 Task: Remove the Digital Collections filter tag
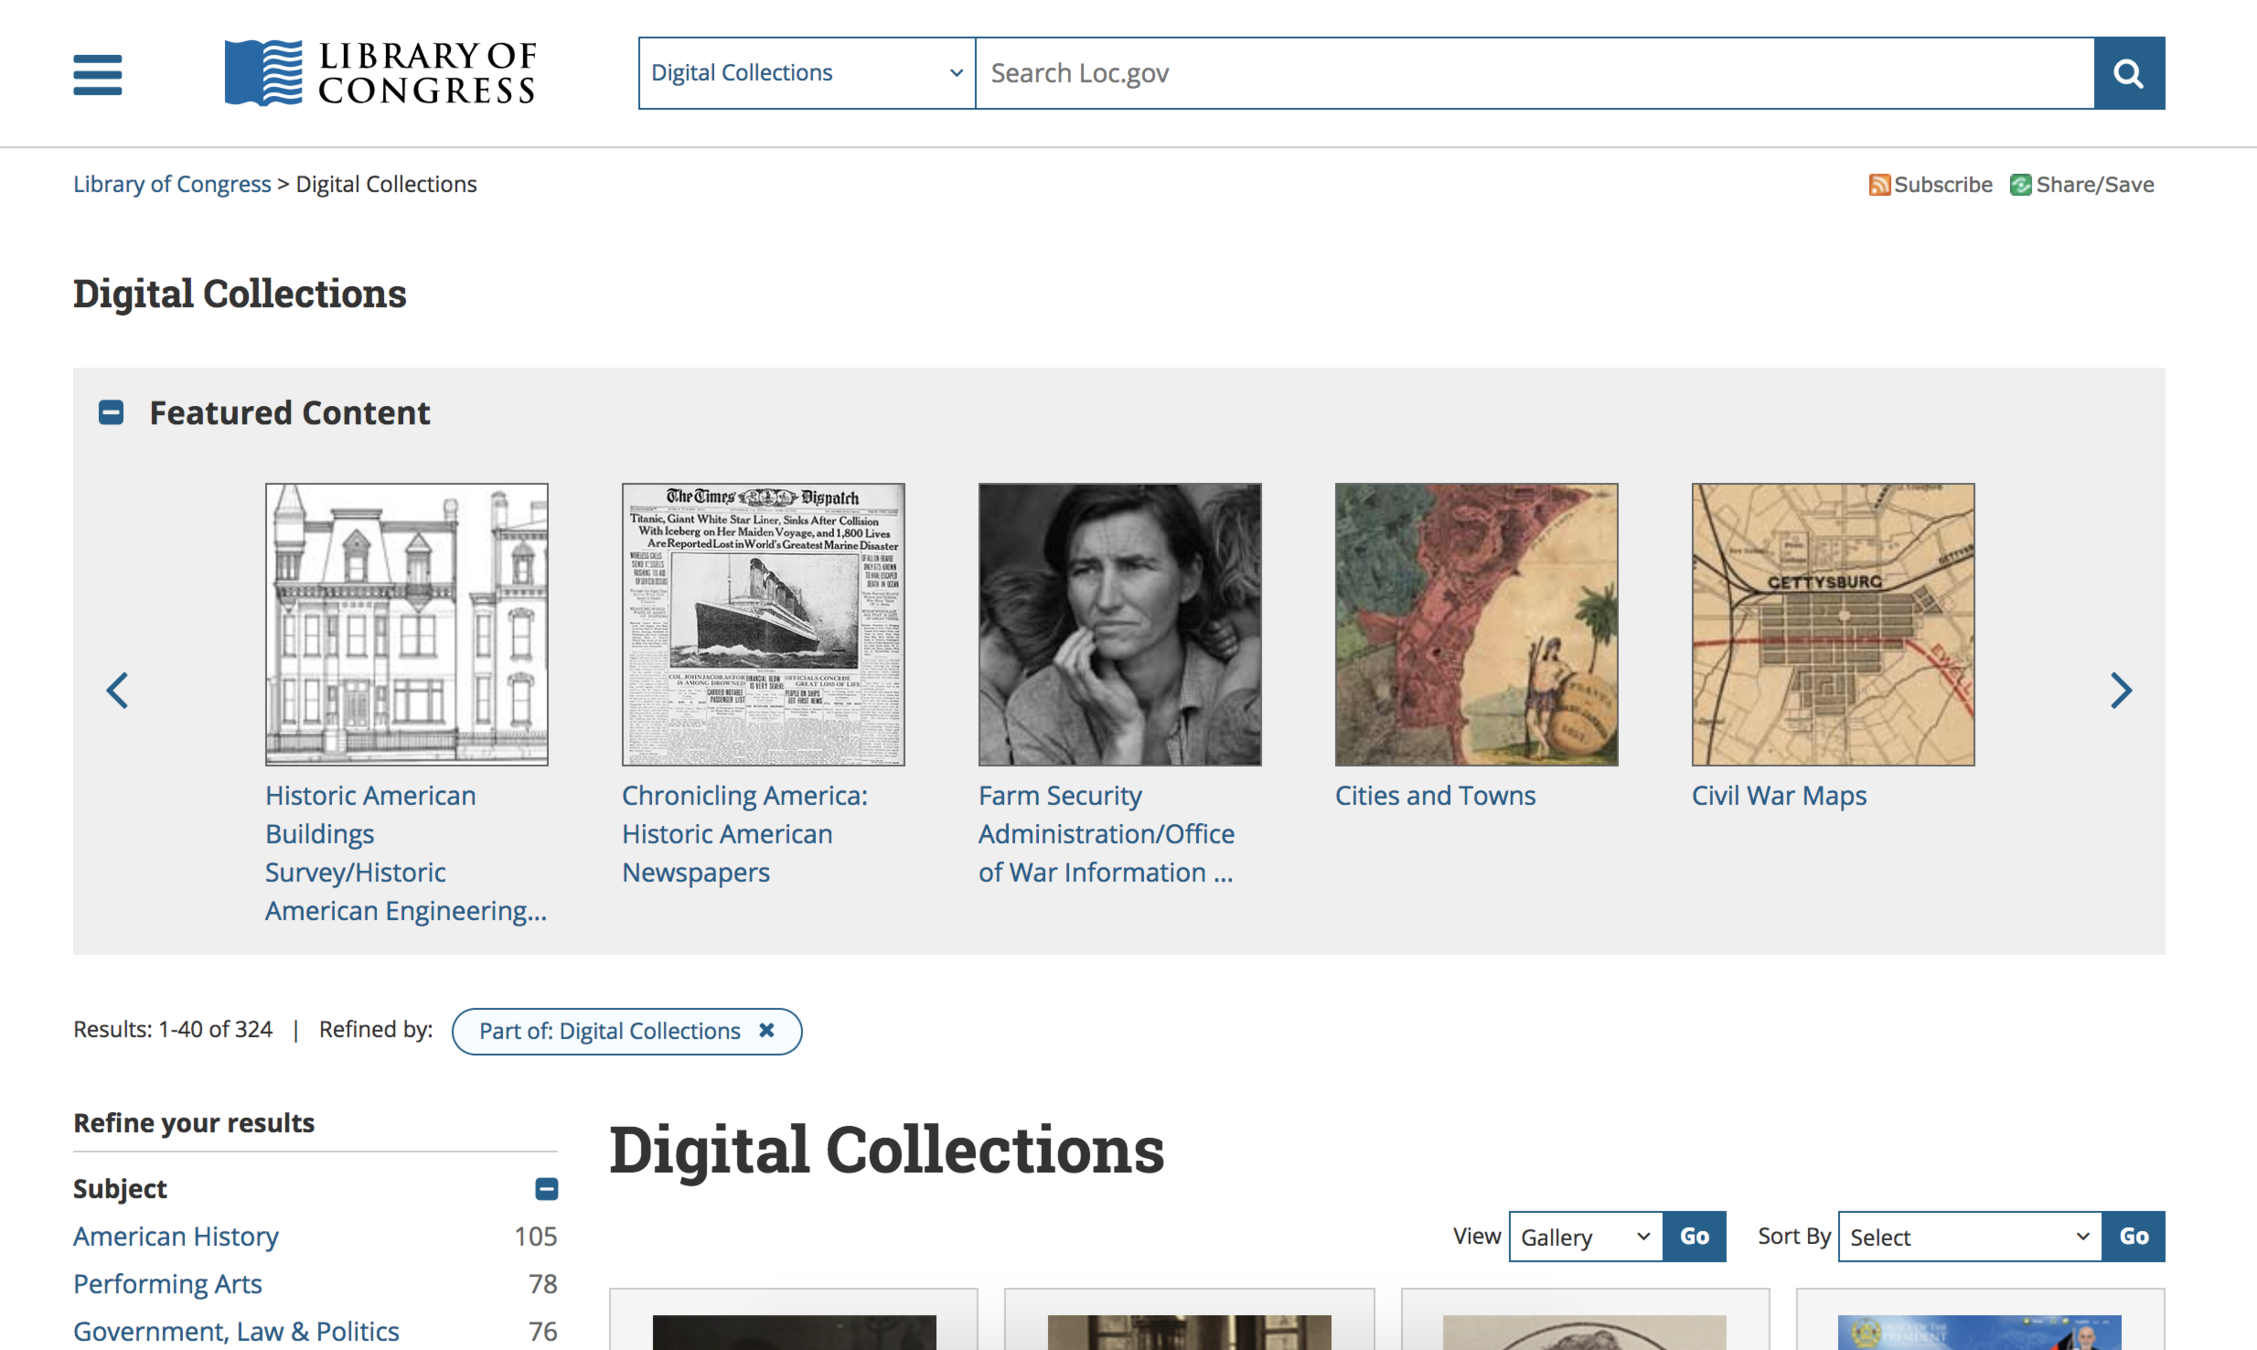(x=767, y=1030)
